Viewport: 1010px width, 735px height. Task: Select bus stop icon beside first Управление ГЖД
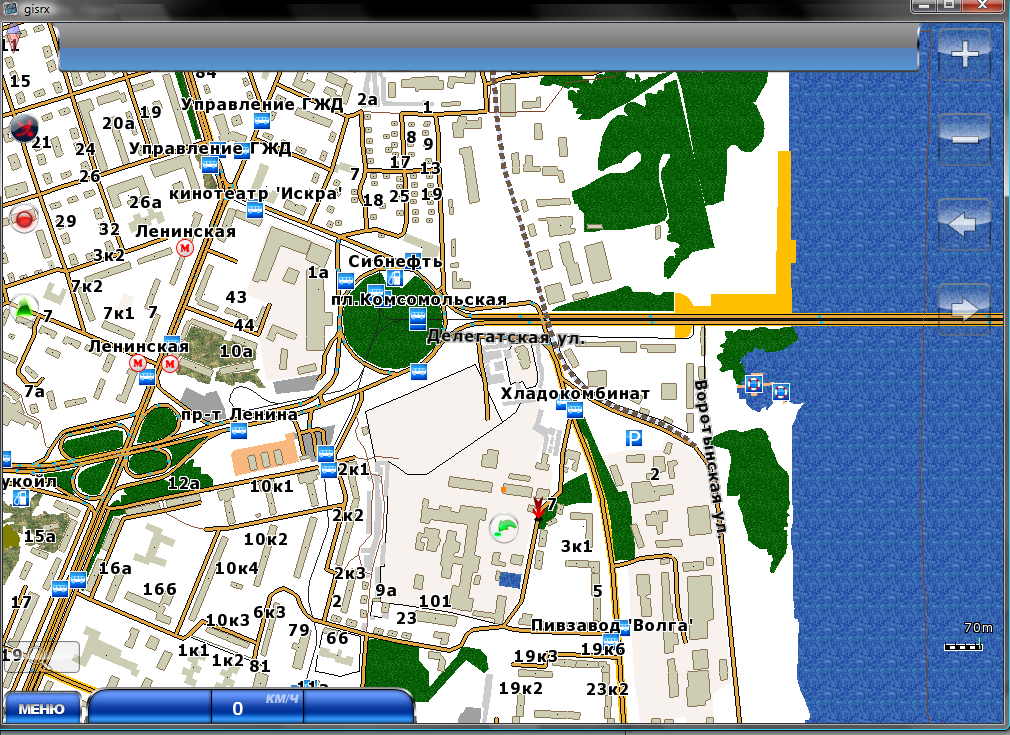pyautogui.click(x=262, y=120)
